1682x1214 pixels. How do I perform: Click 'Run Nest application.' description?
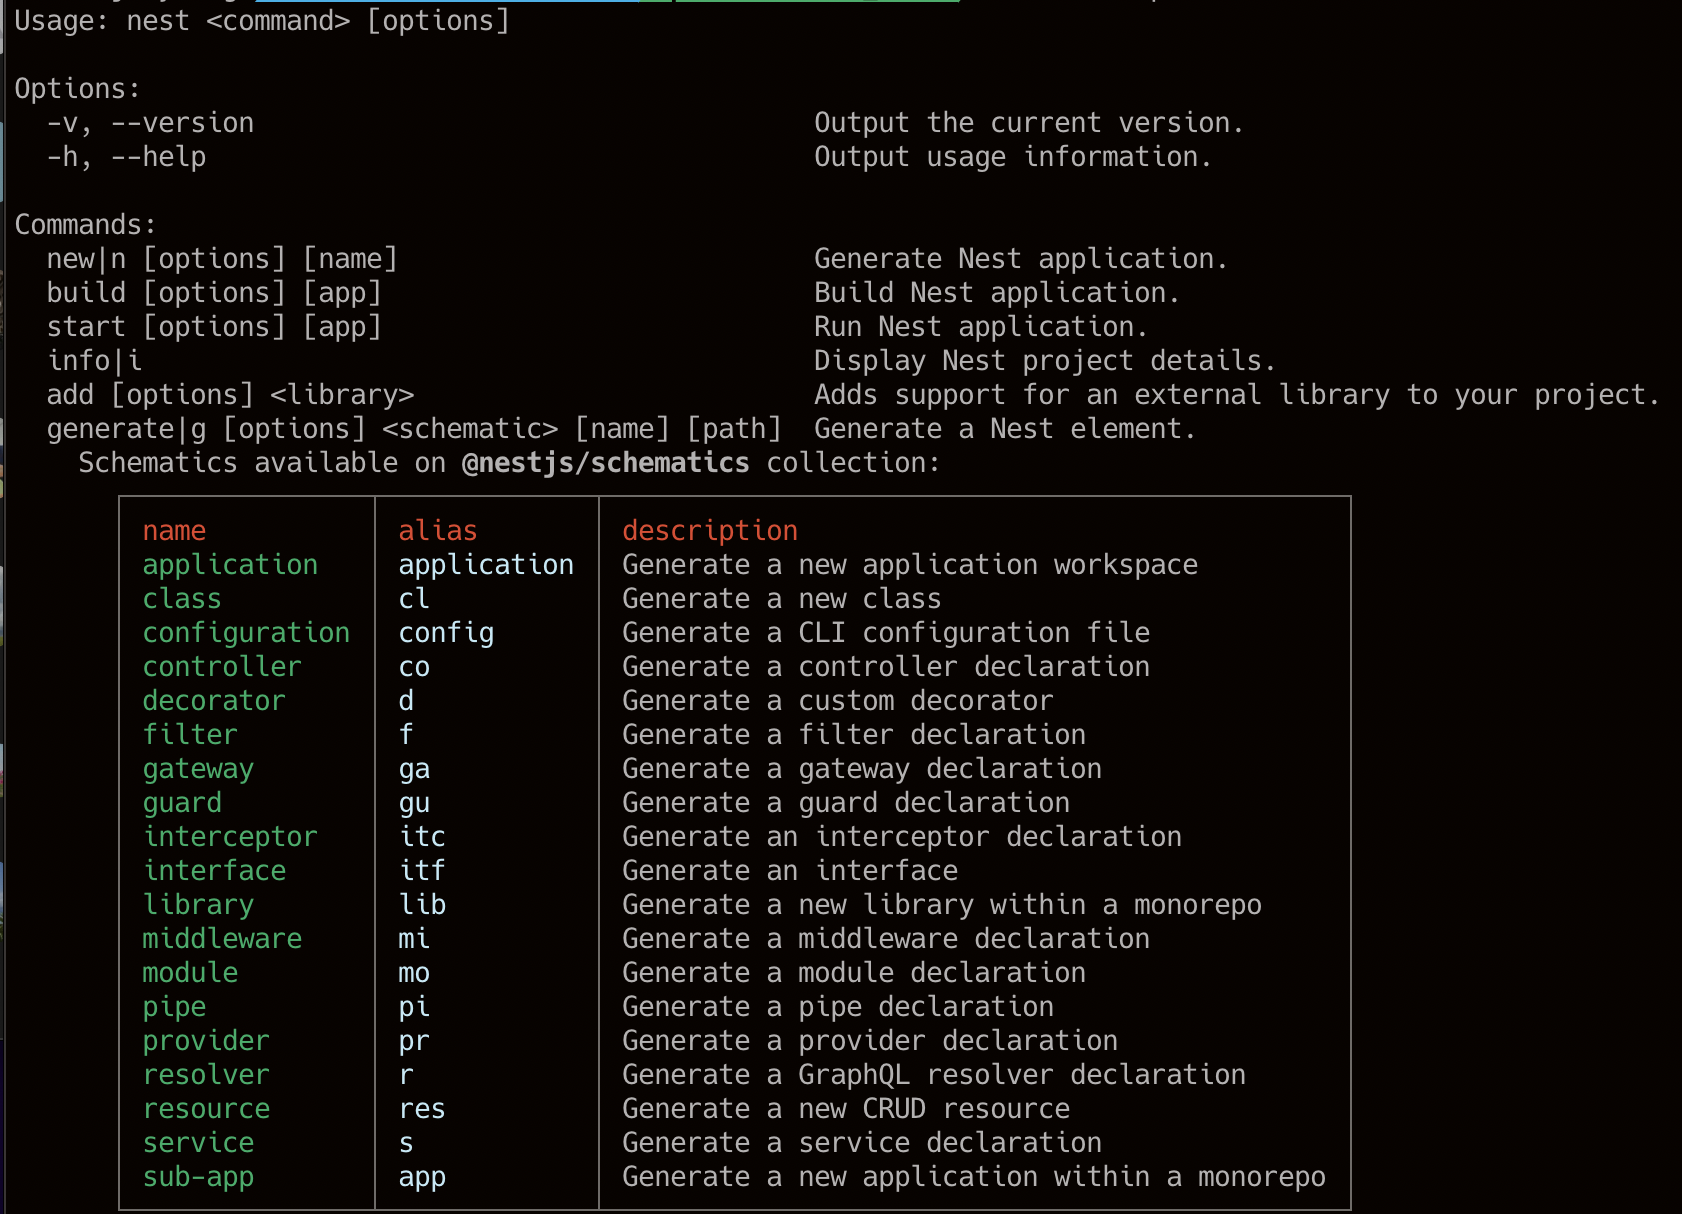tap(981, 327)
